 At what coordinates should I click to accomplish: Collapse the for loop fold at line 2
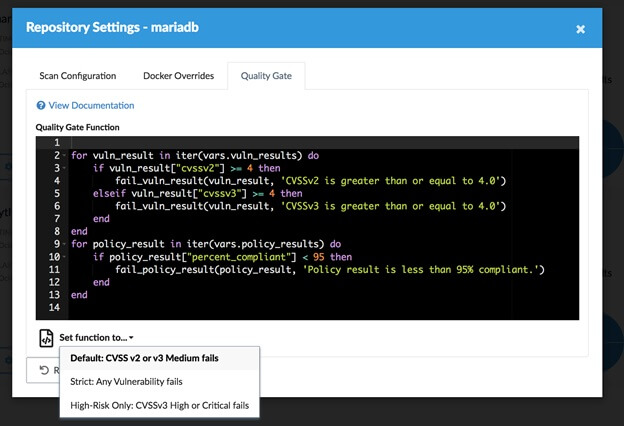[x=64, y=155]
